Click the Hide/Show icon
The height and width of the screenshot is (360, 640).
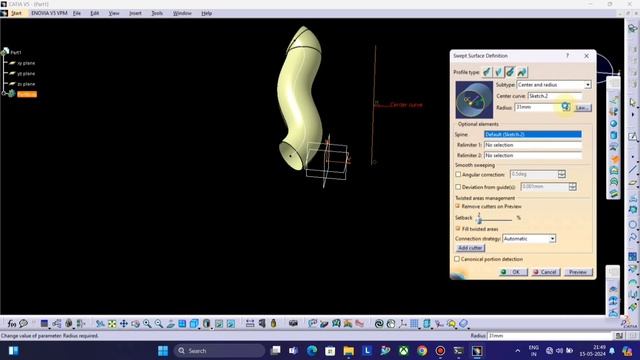pos(219,324)
